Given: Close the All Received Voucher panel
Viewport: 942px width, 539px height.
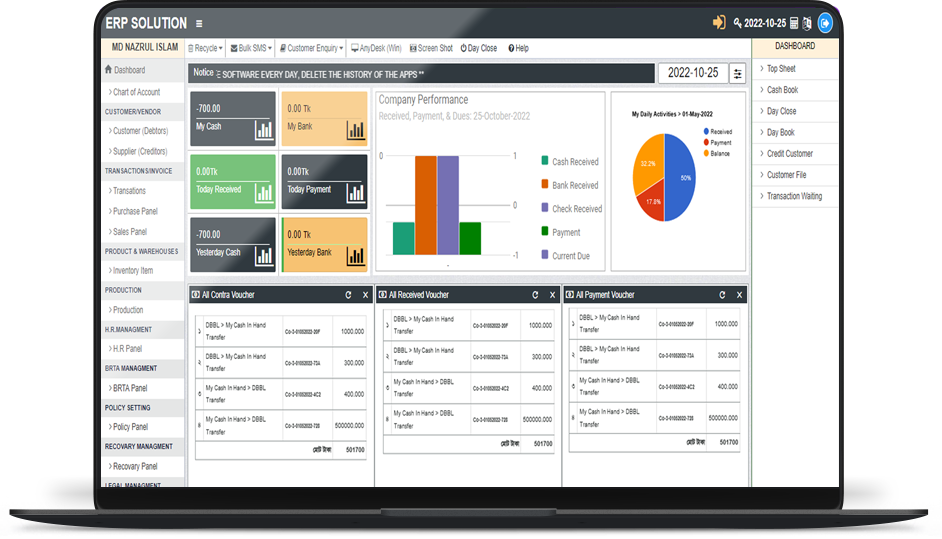Looking at the screenshot, I should coord(552,295).
